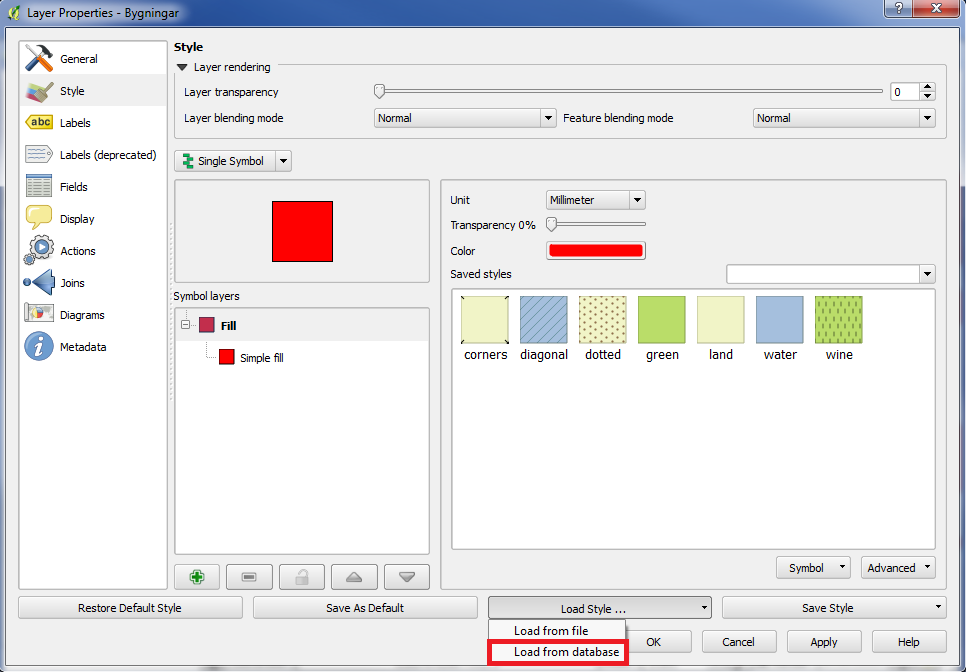
Task: Collapse the Layer rendering section
Action: click(182, 67)
